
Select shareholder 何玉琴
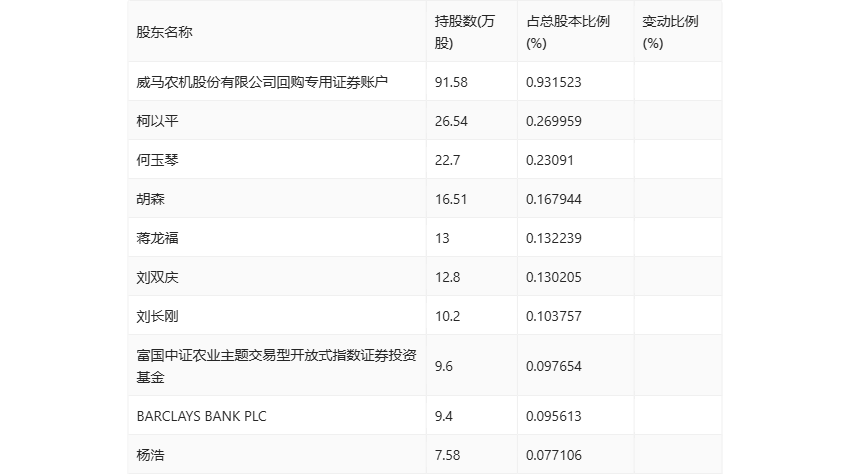click(157, 160)
